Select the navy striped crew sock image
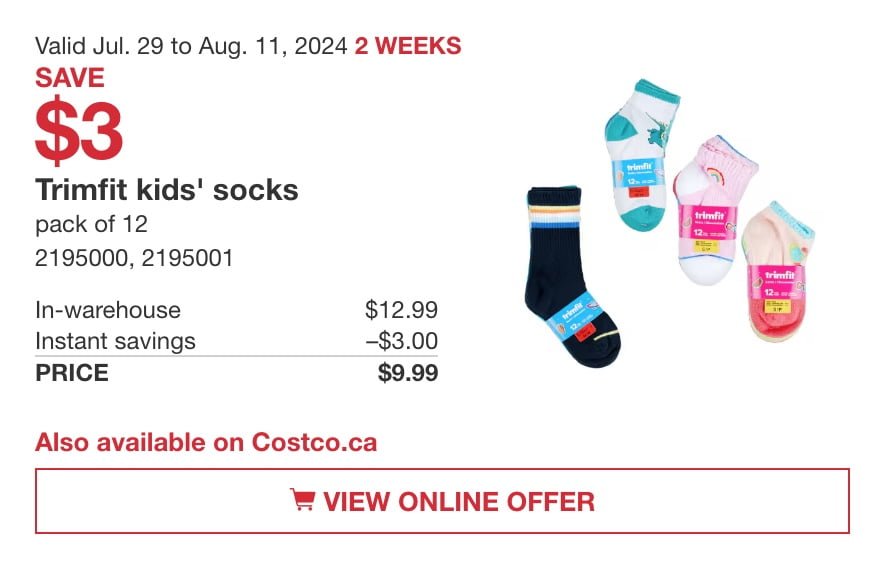This screenshot has height=570, width=882. point(572,277)
